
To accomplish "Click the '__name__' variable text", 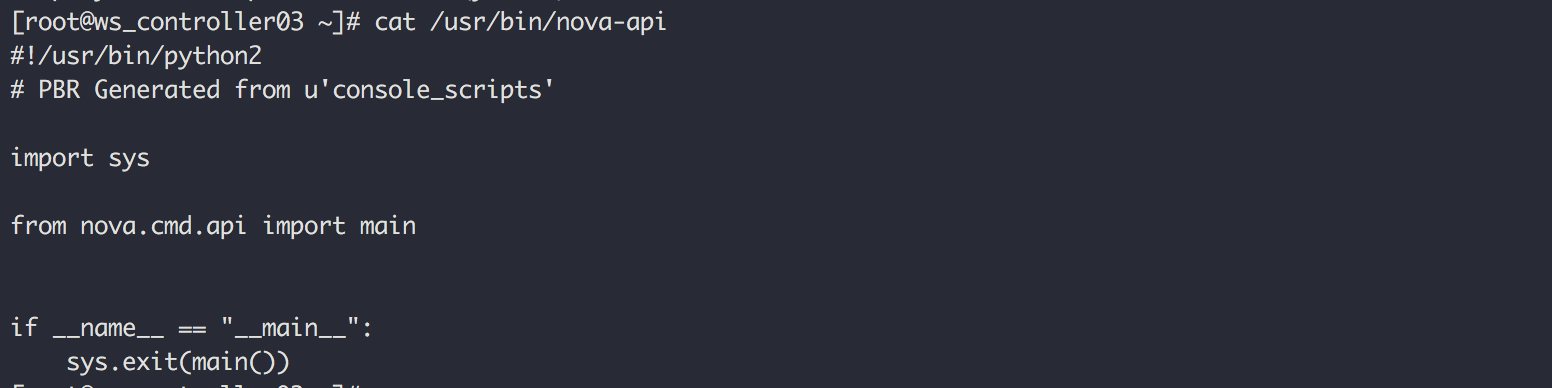I will click(x=108, y=328).
